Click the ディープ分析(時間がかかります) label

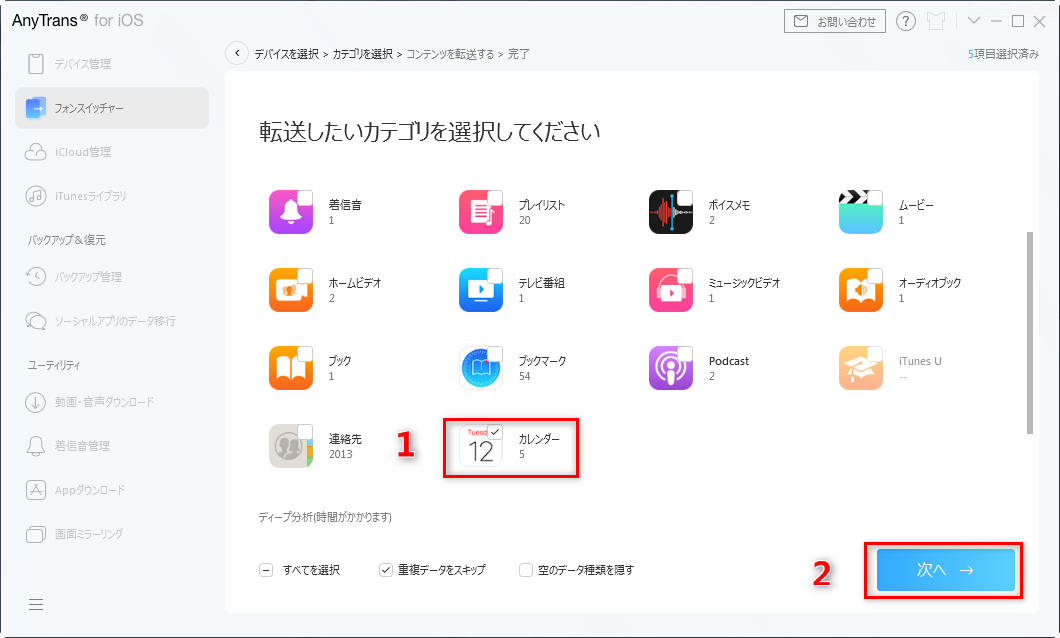[325, 517]
